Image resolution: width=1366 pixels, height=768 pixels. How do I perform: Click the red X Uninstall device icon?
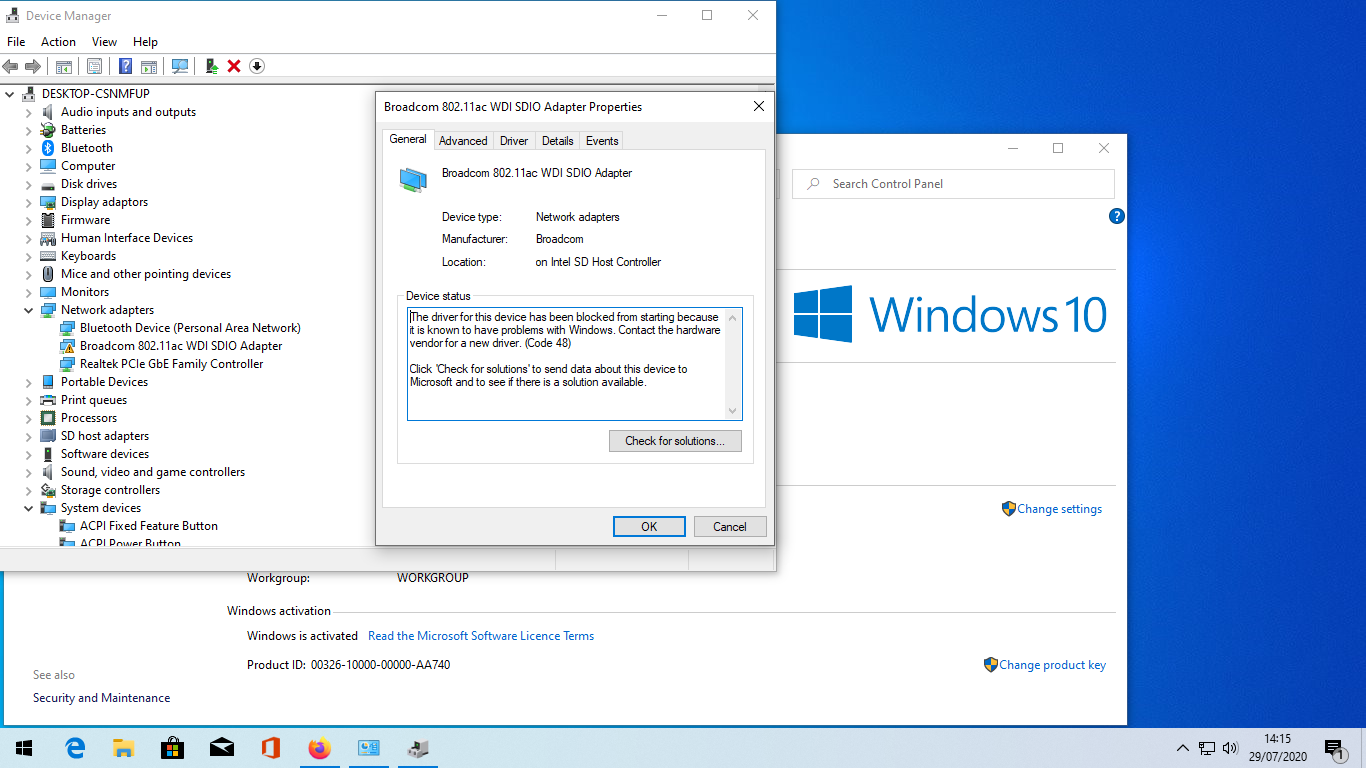[x=234, y=66]
